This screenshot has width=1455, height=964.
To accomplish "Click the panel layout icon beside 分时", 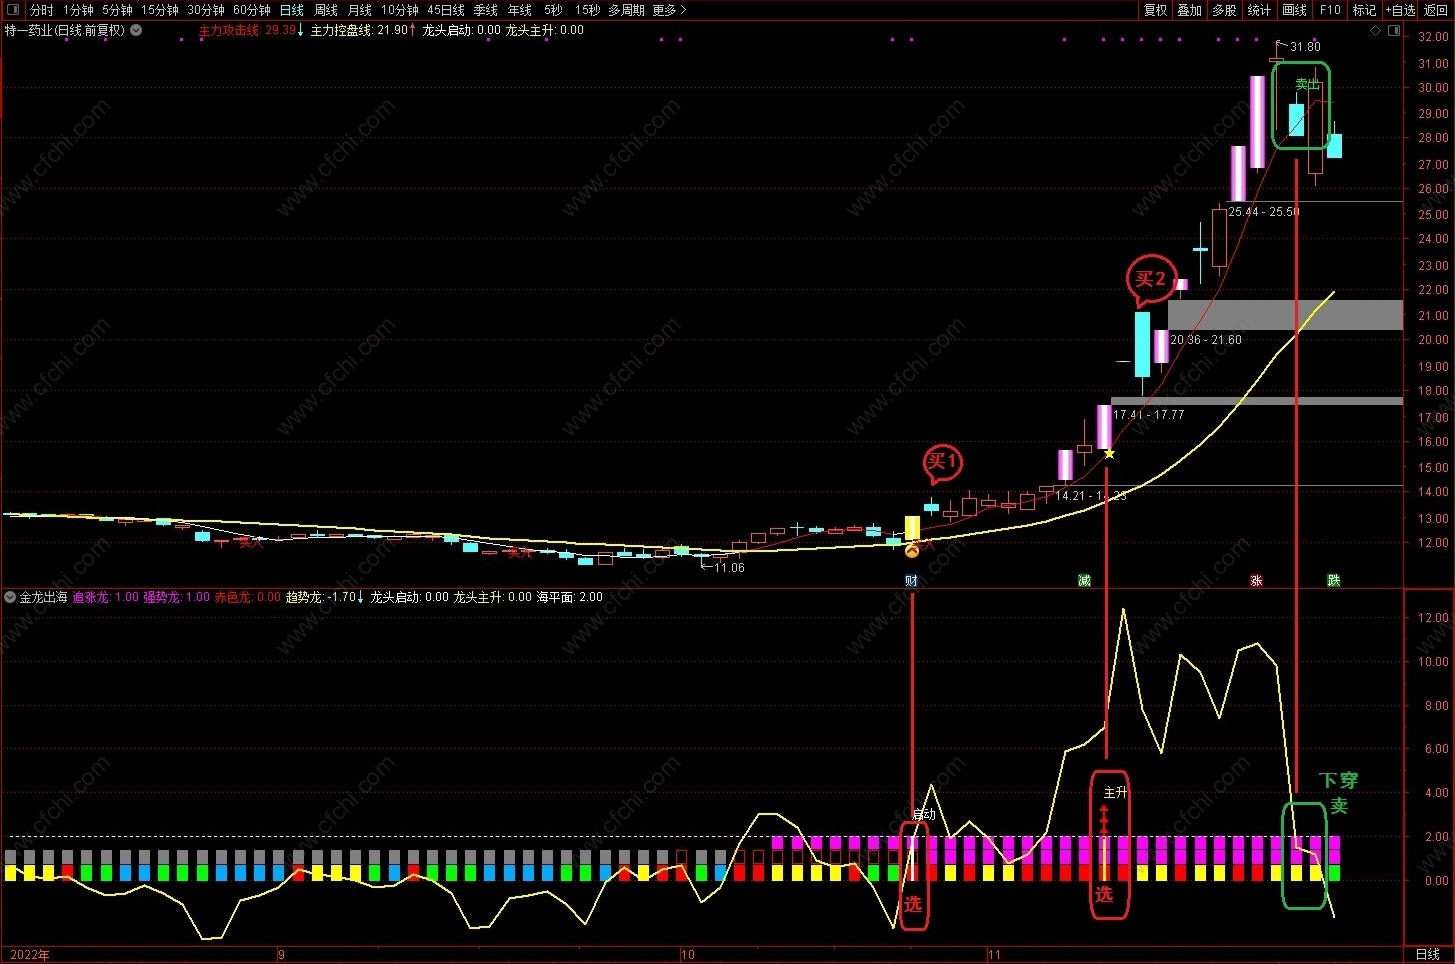I will pos(13,10).
